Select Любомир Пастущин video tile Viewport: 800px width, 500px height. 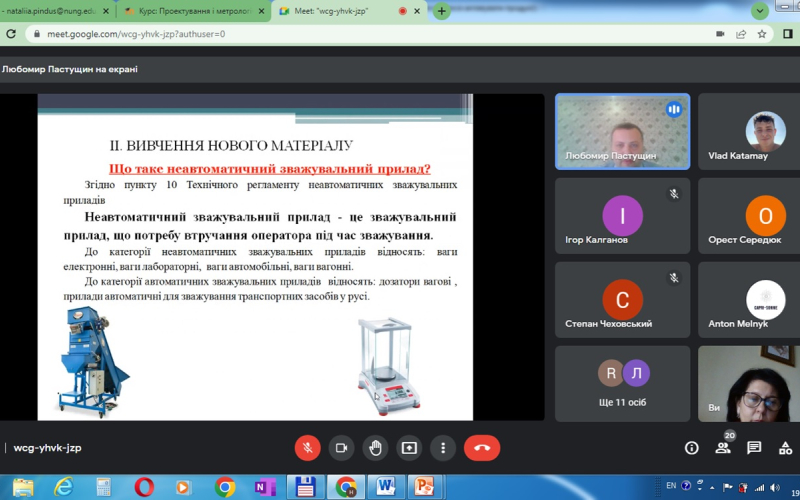tap(622, 131)
